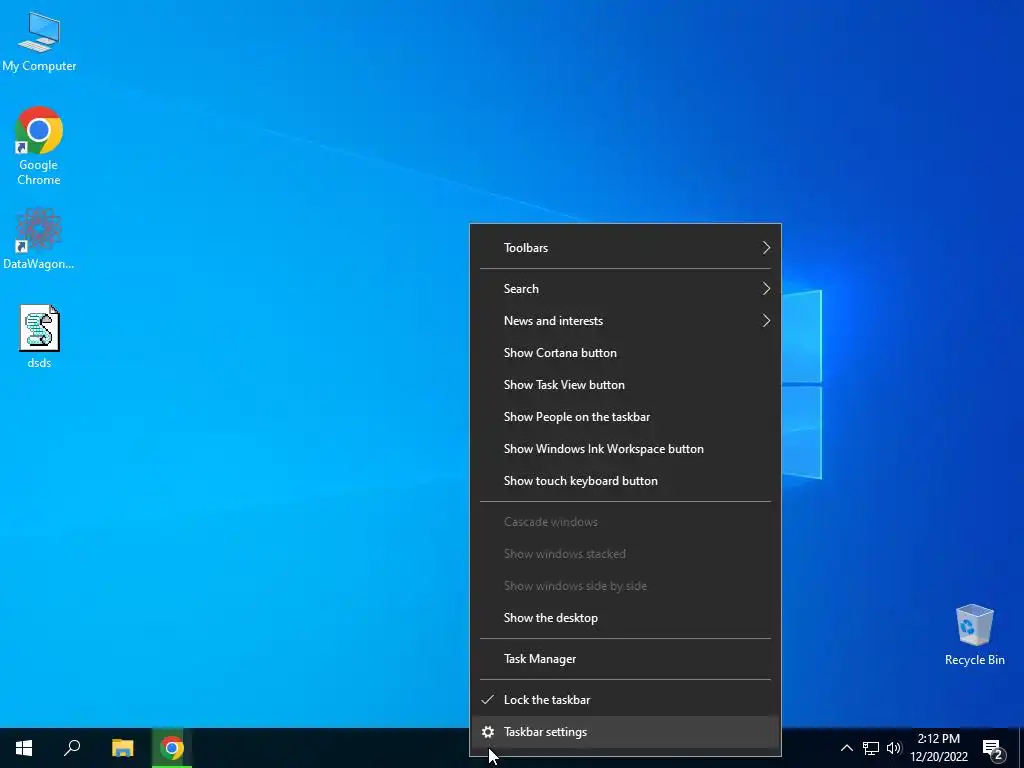This screenshot has height=768, width=1024.
Task: Switch to Chrome in the taskbar
Action: (172, 748)
